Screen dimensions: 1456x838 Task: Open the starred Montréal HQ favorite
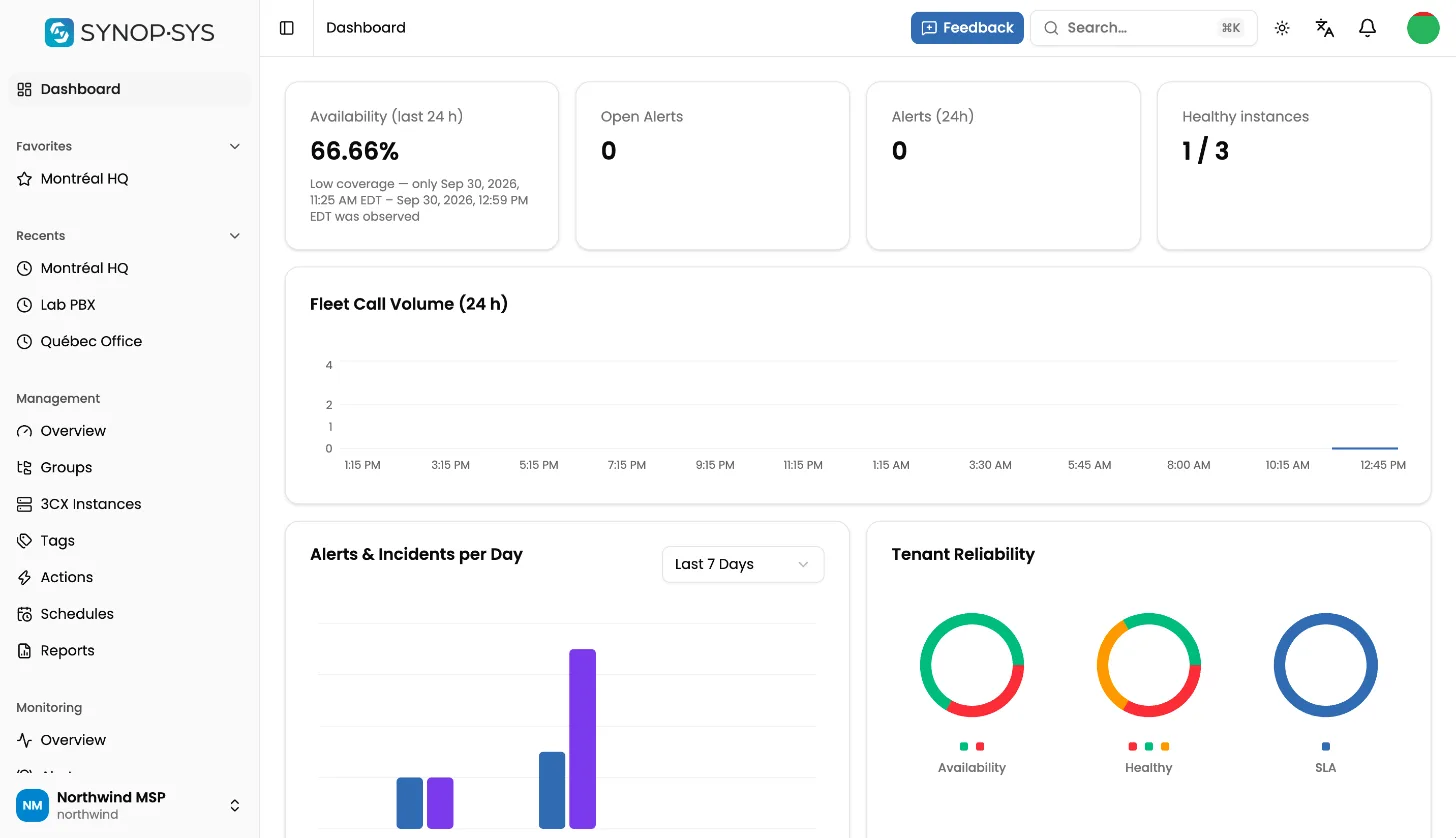coord(130,179)
